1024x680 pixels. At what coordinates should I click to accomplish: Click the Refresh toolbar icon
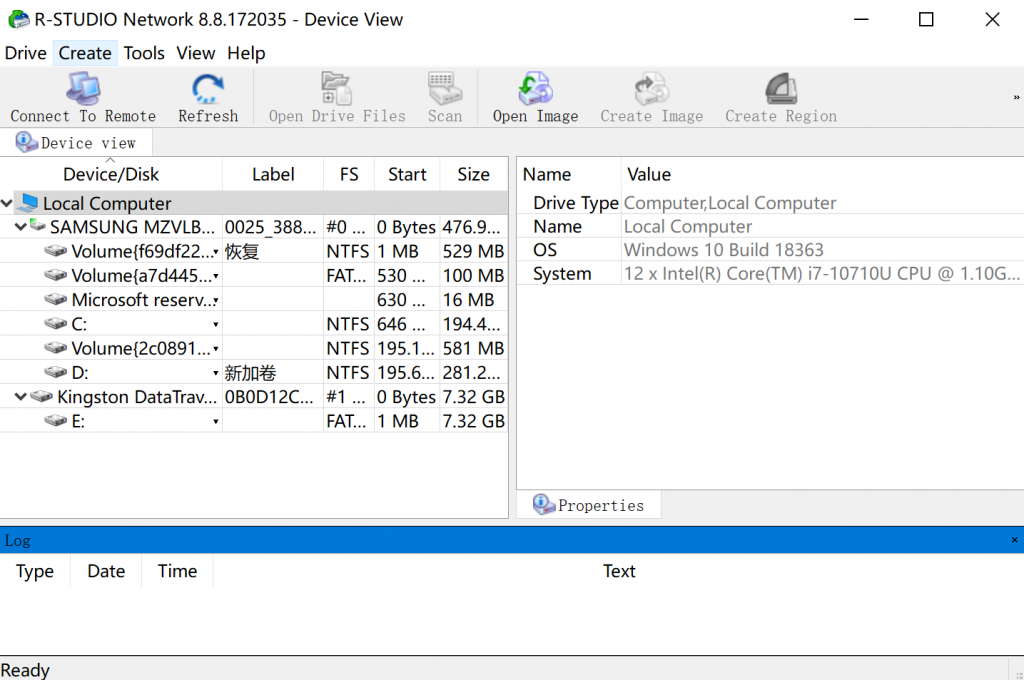pos(208,88)
